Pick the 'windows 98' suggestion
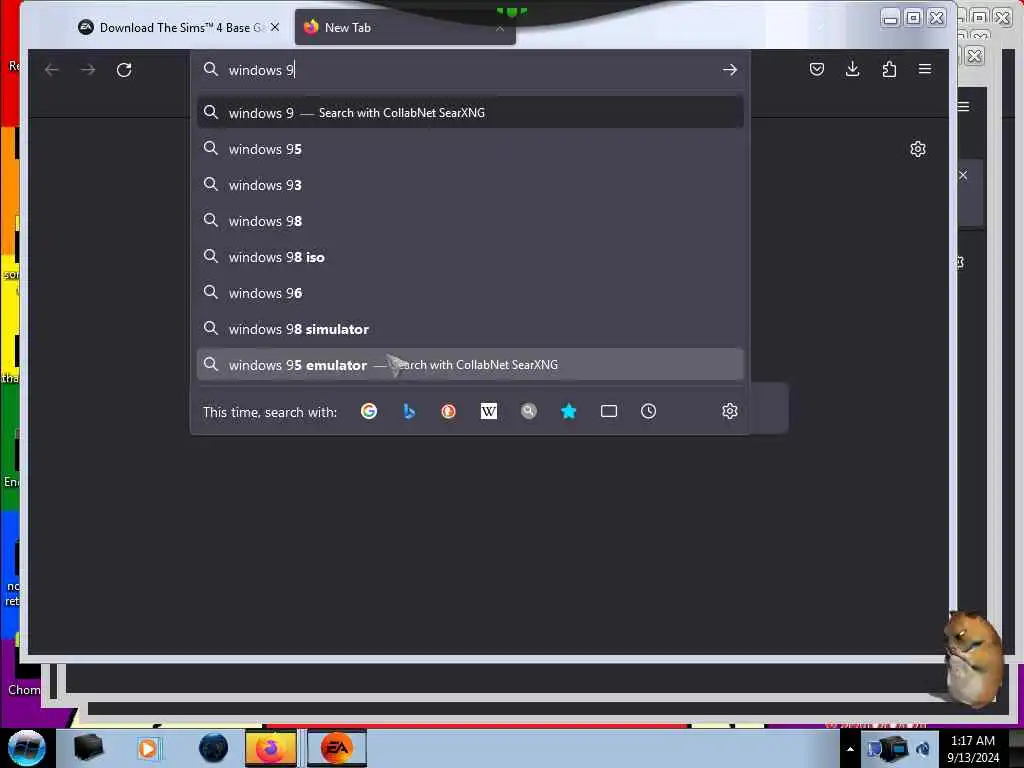1024x768 pixels. tap(470, 221)
